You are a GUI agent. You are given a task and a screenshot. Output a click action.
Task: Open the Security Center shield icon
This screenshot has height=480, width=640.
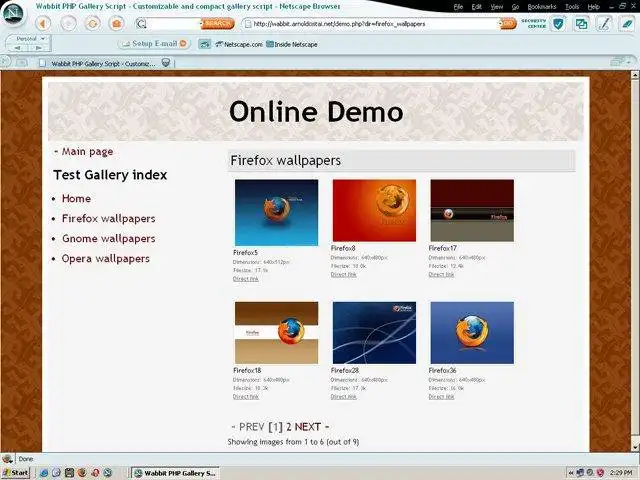[558, 24]
